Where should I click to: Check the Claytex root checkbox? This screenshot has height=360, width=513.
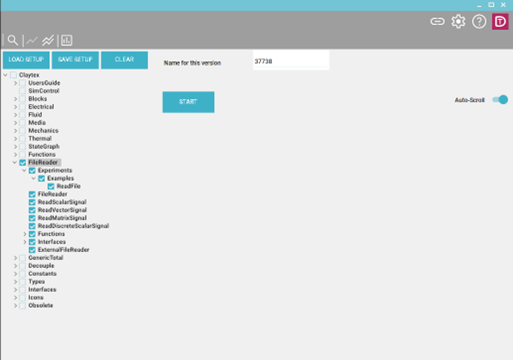point(13,75)
